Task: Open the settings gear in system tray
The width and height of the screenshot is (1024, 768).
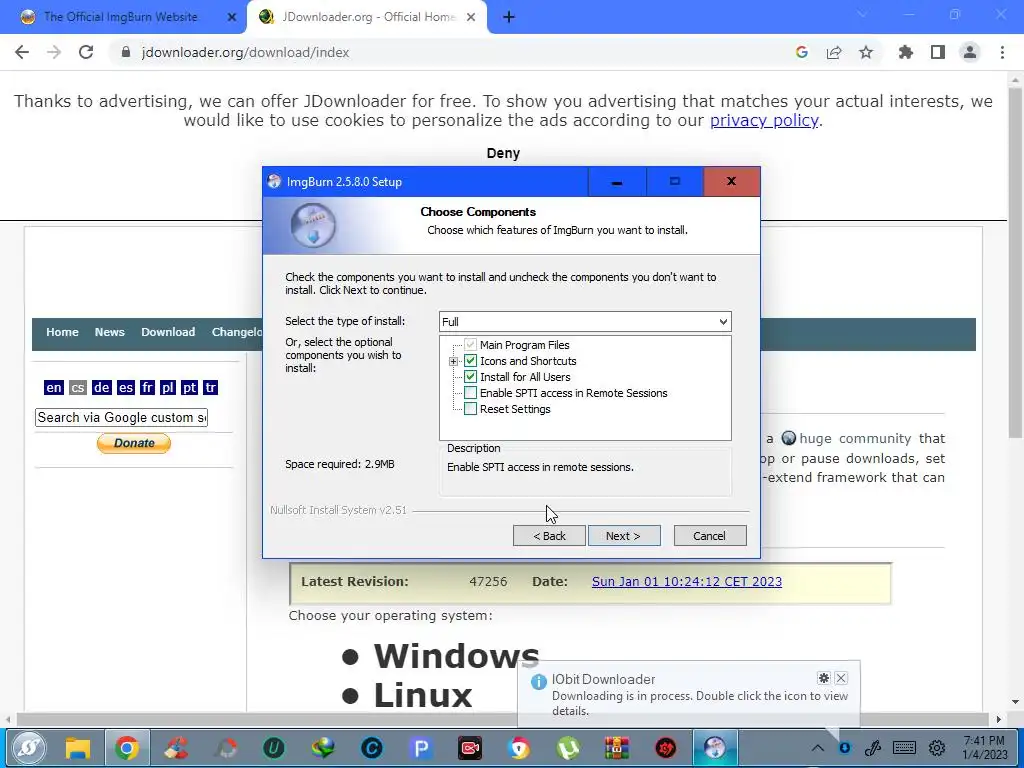Action: click(936, 748)
